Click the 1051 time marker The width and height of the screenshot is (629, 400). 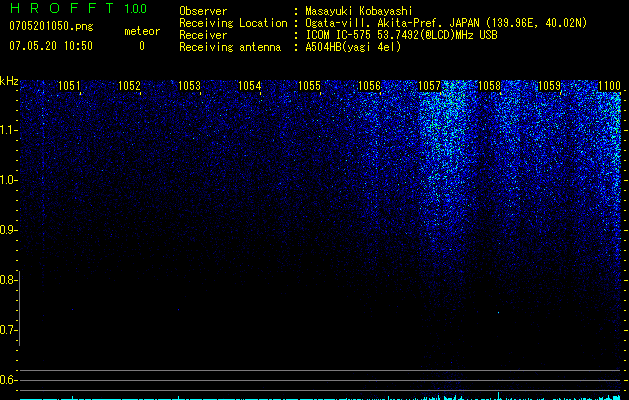coord(69,86)
